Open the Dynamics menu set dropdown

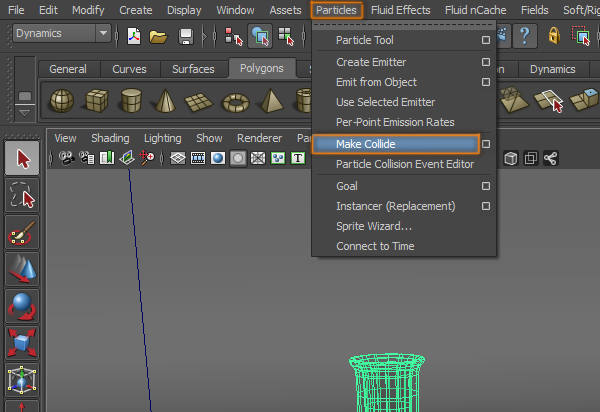tap(103, 35)
